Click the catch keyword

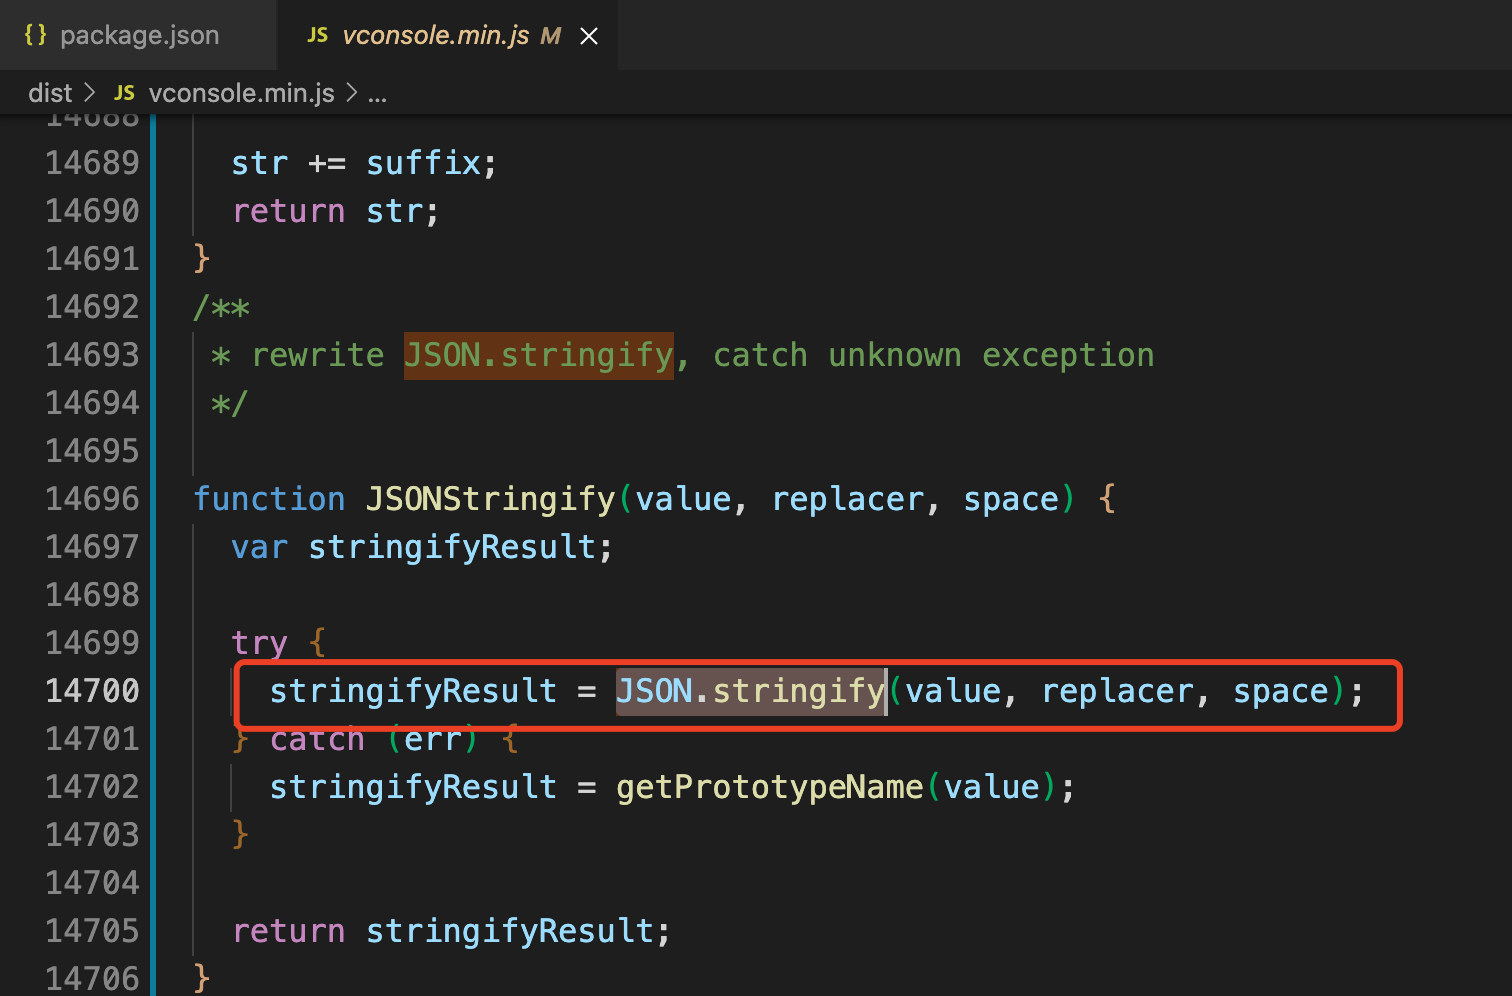[318, 739]
